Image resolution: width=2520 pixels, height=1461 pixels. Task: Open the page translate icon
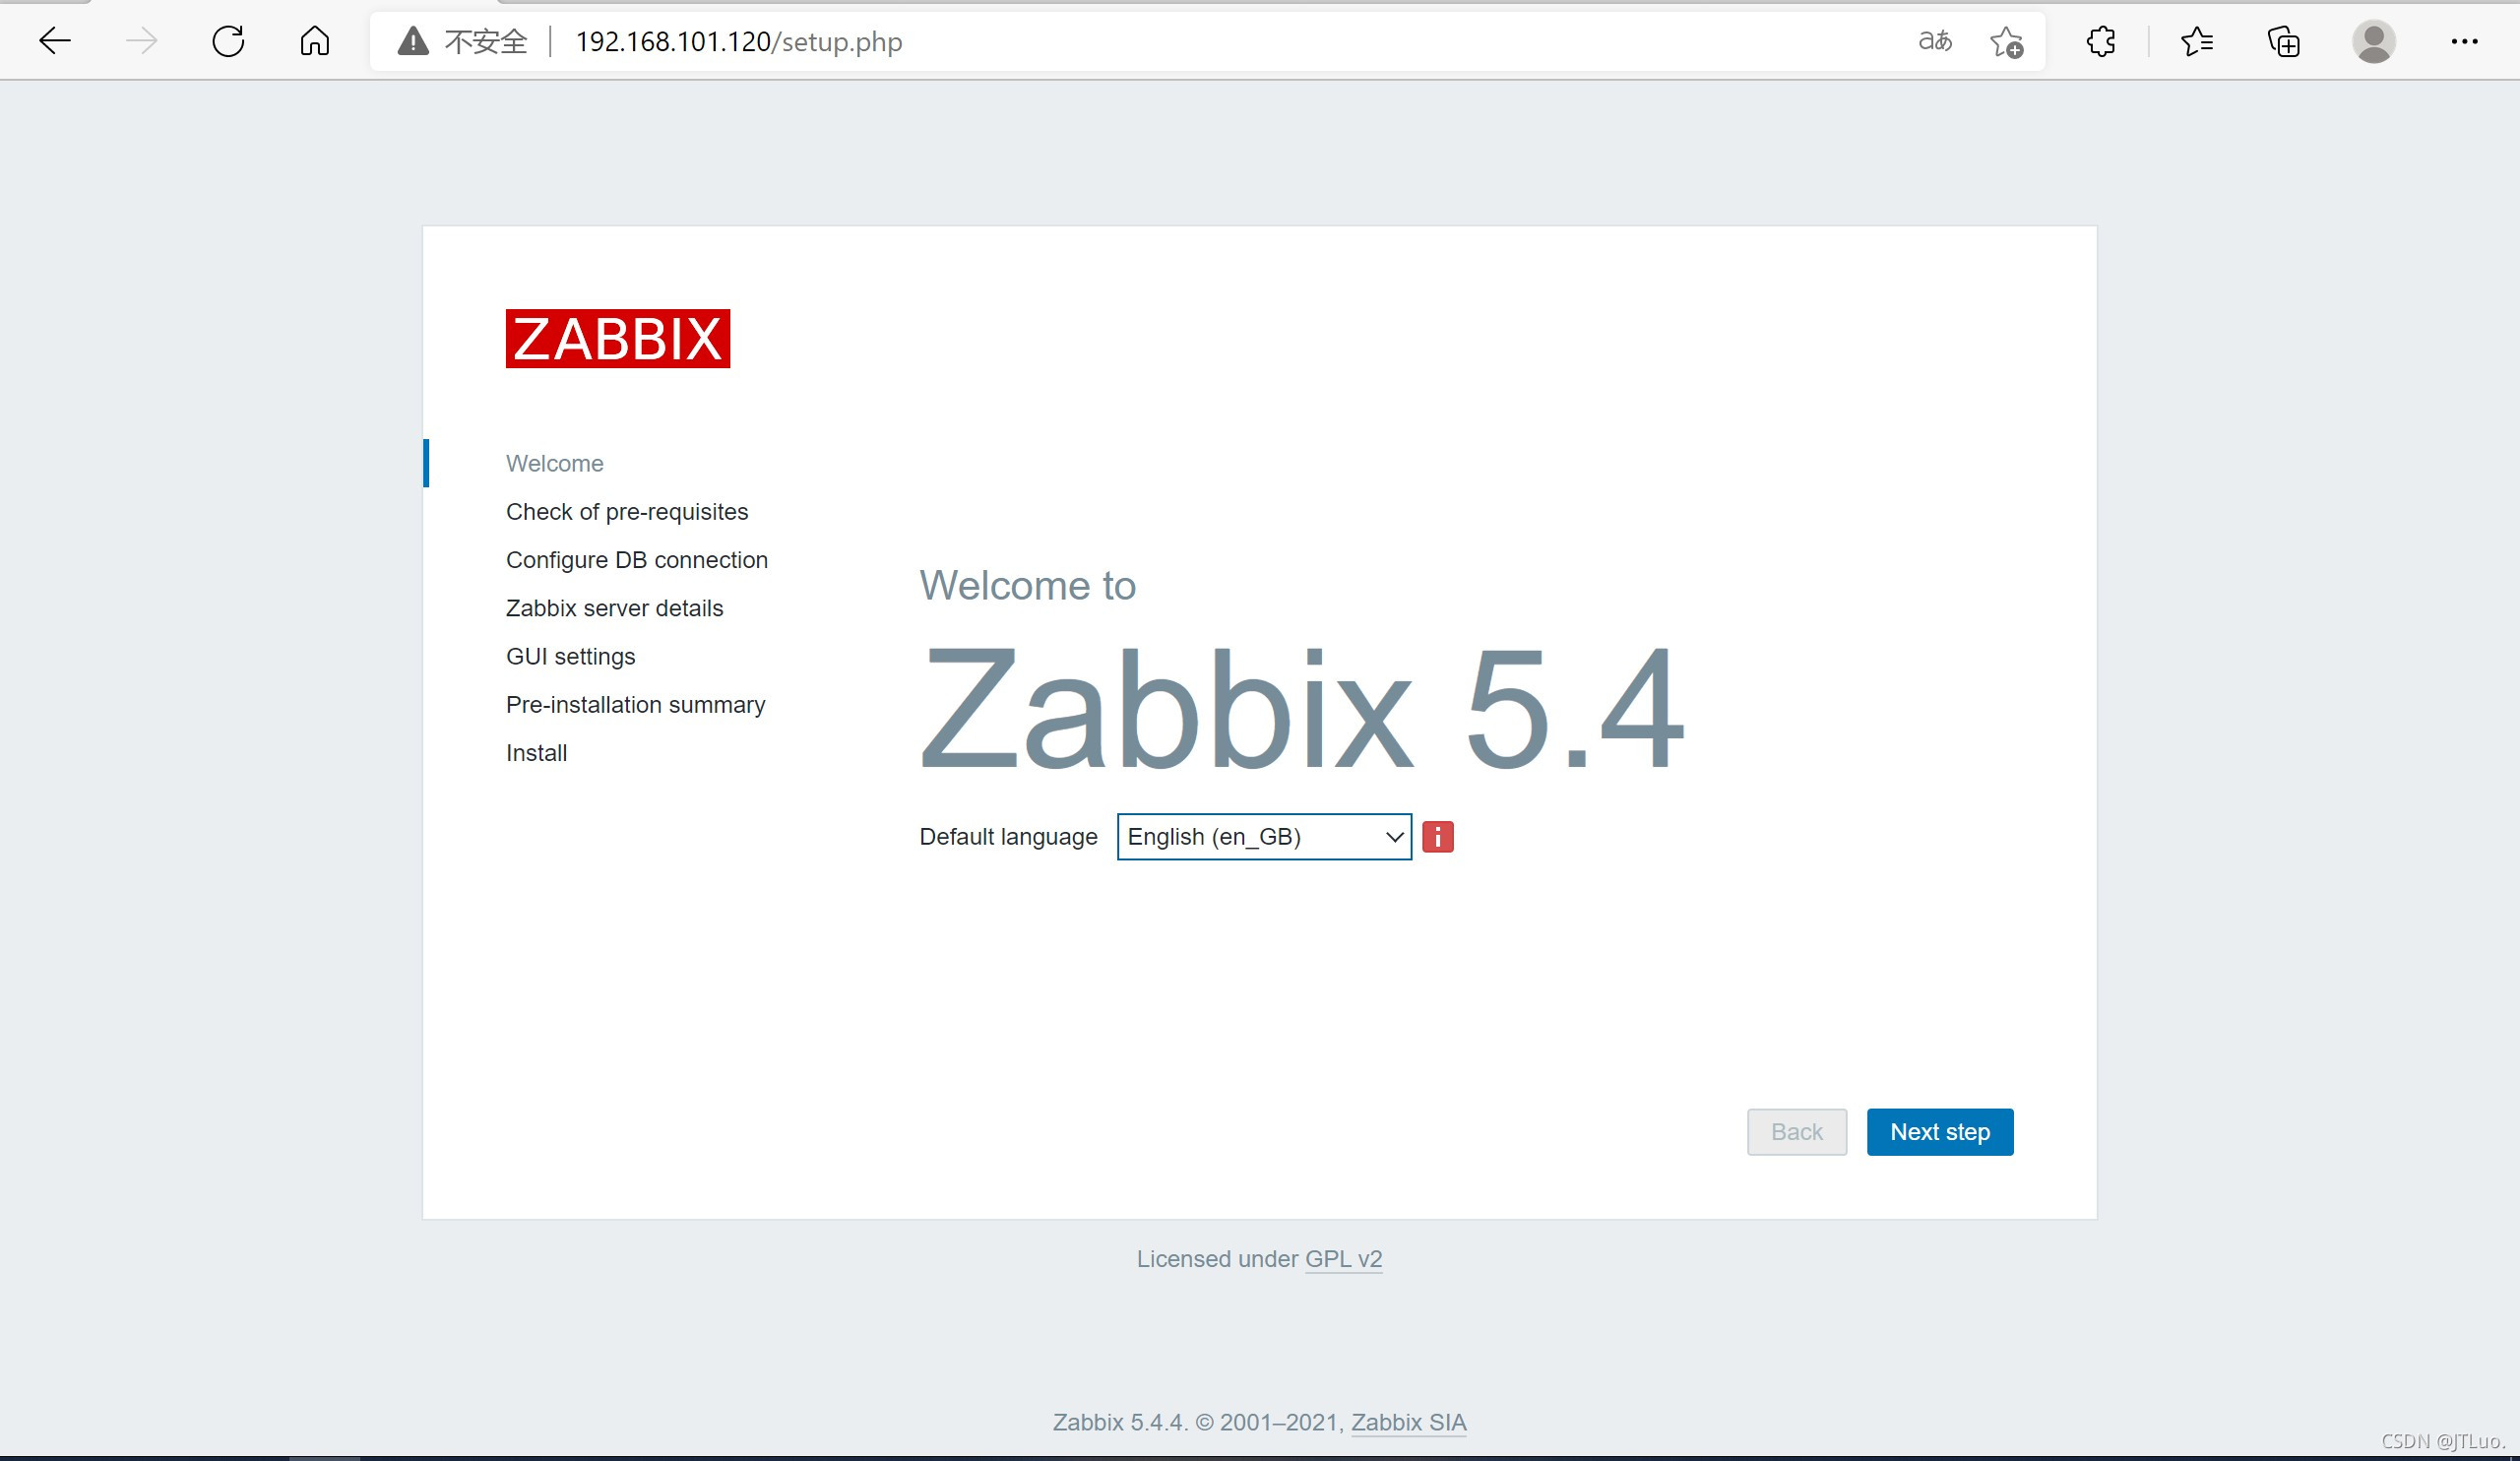(x=1934, y=41)
